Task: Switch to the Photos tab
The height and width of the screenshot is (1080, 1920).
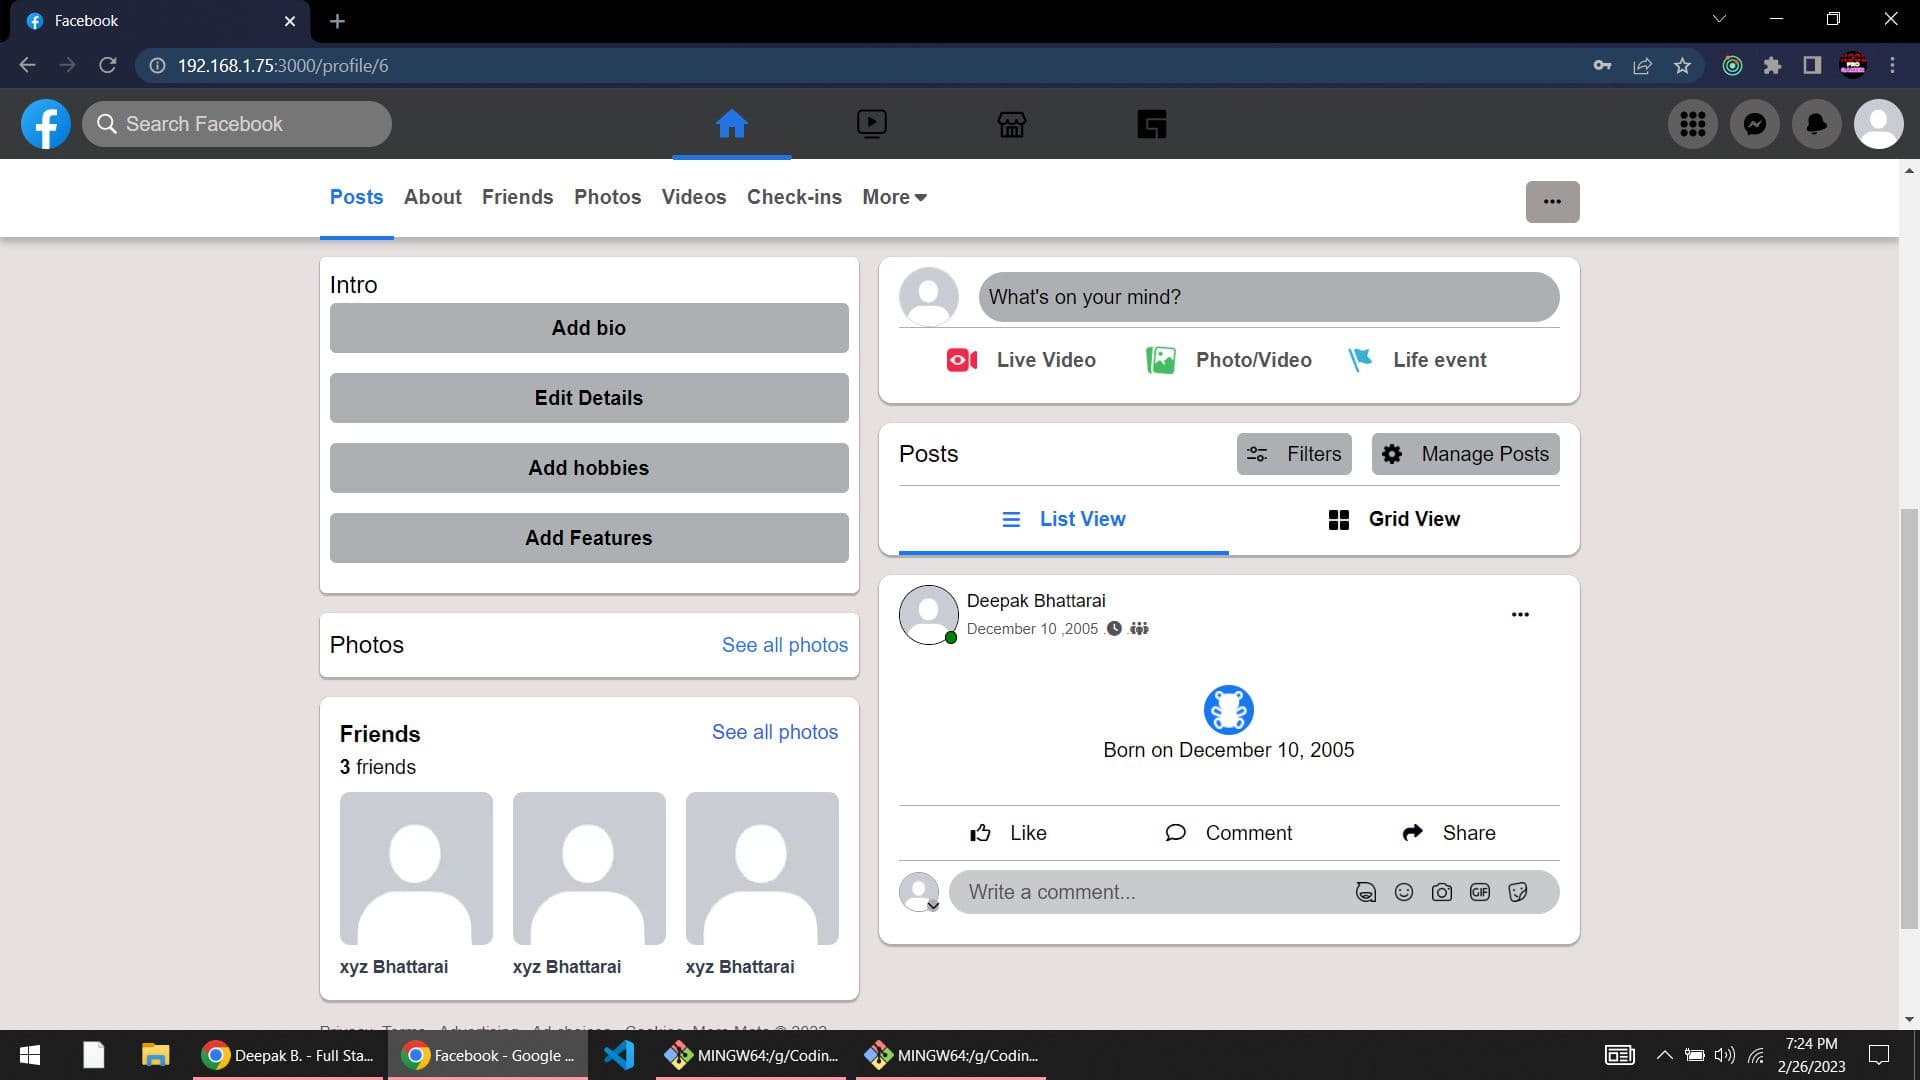Action: click(x=607, y=197)
